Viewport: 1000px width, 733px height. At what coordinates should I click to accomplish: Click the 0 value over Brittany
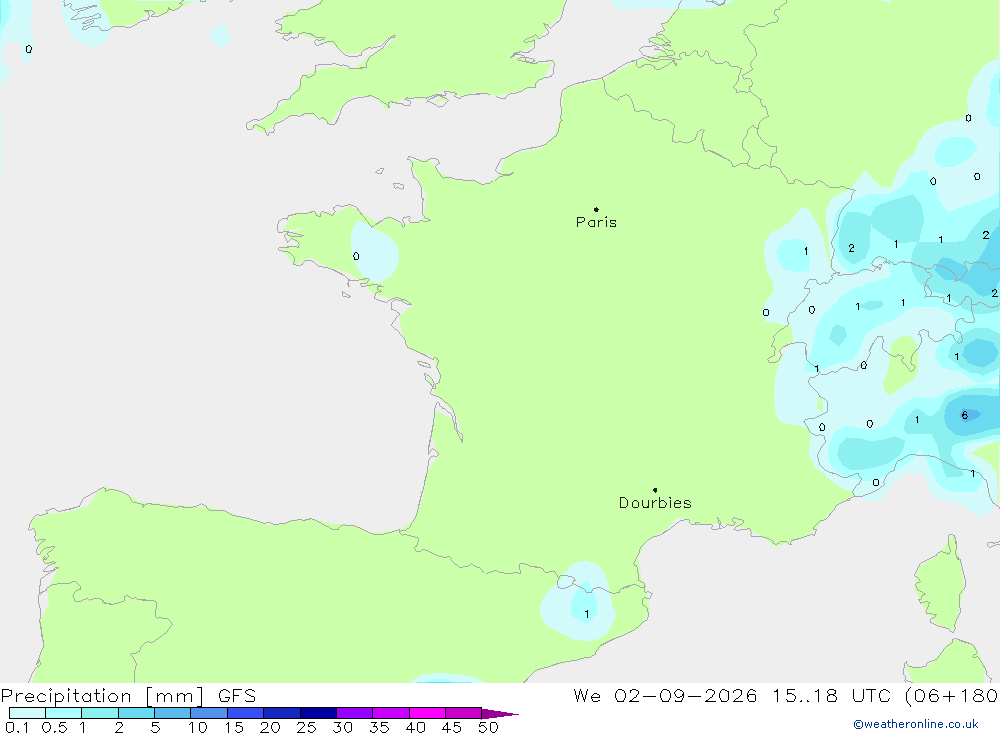pyautogui.click(x=356, y=256)
